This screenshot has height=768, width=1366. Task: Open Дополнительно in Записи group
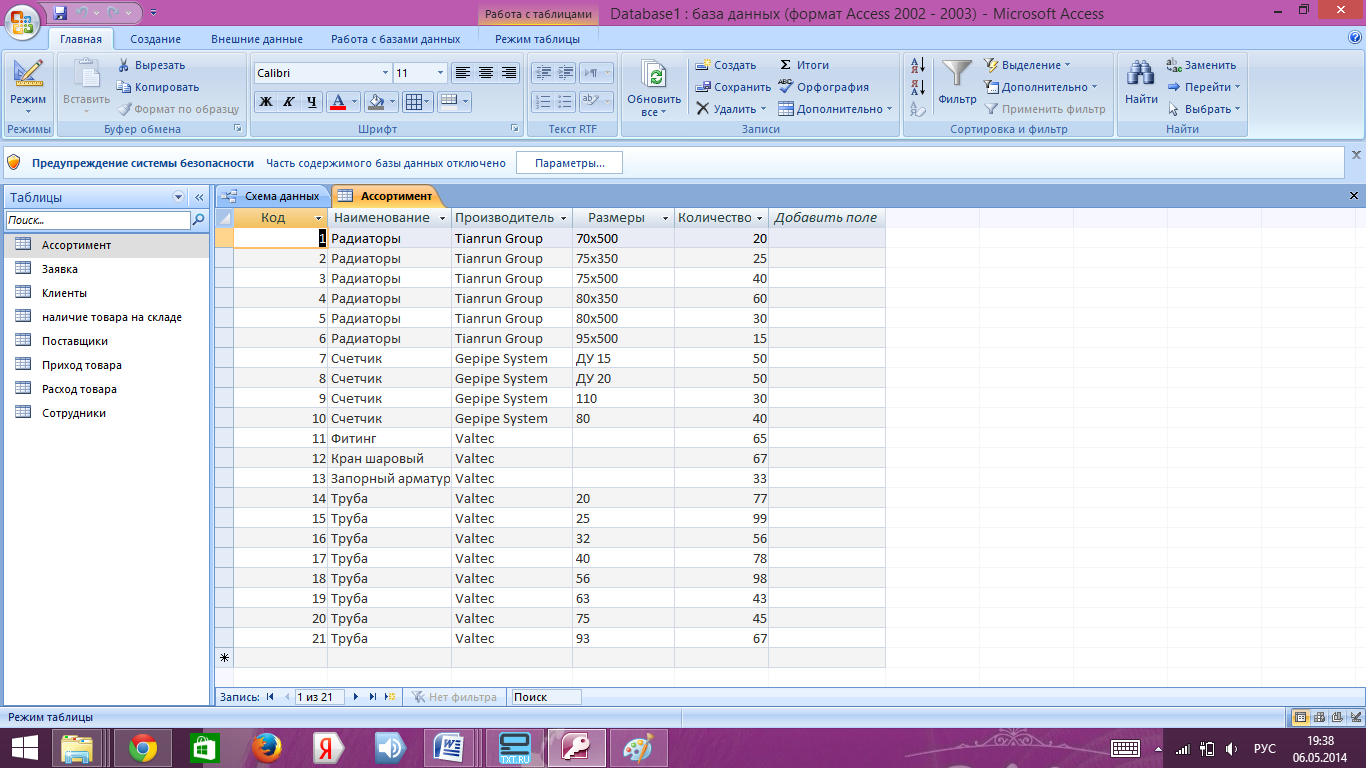(x=835, y=109)
